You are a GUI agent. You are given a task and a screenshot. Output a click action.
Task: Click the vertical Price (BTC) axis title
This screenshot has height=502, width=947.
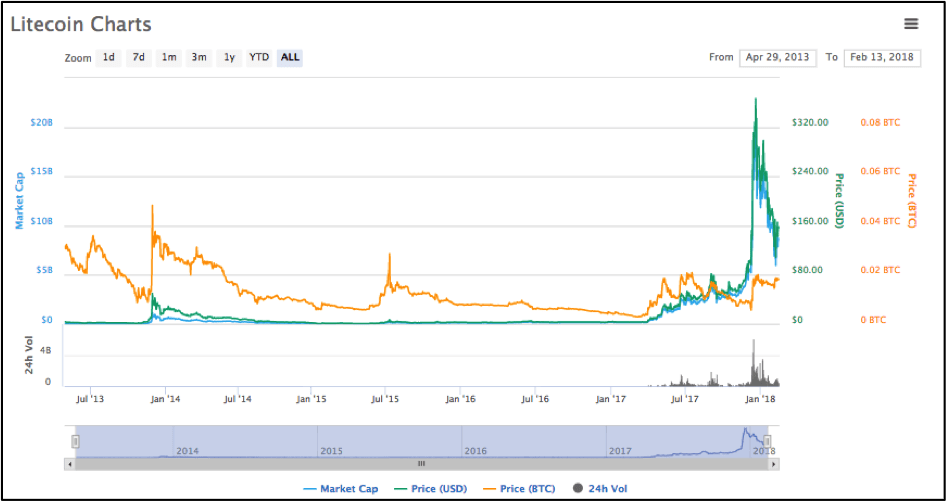[911, 201]
